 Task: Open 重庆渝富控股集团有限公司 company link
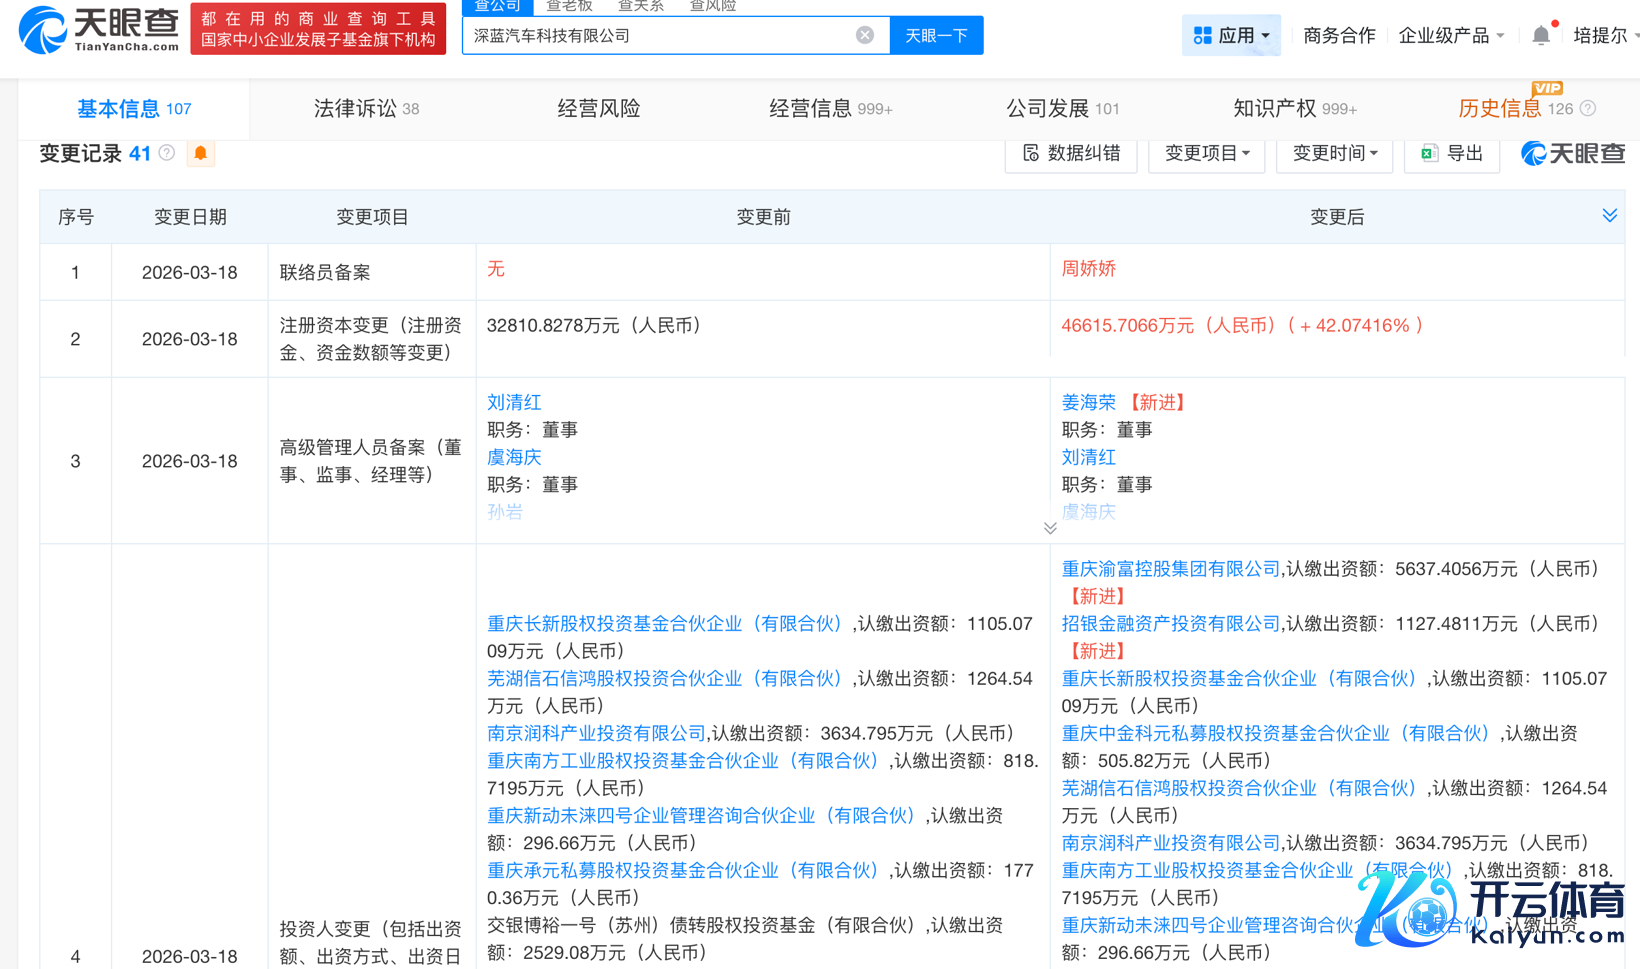click(1170, 569)
